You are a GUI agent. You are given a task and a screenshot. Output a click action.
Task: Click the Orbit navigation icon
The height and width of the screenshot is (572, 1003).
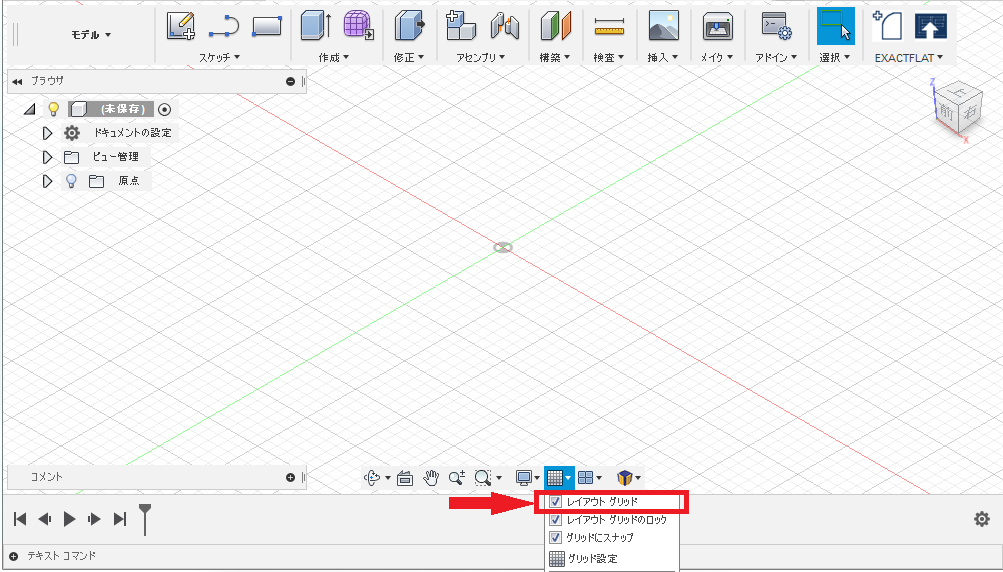click(x=372, y=477)
